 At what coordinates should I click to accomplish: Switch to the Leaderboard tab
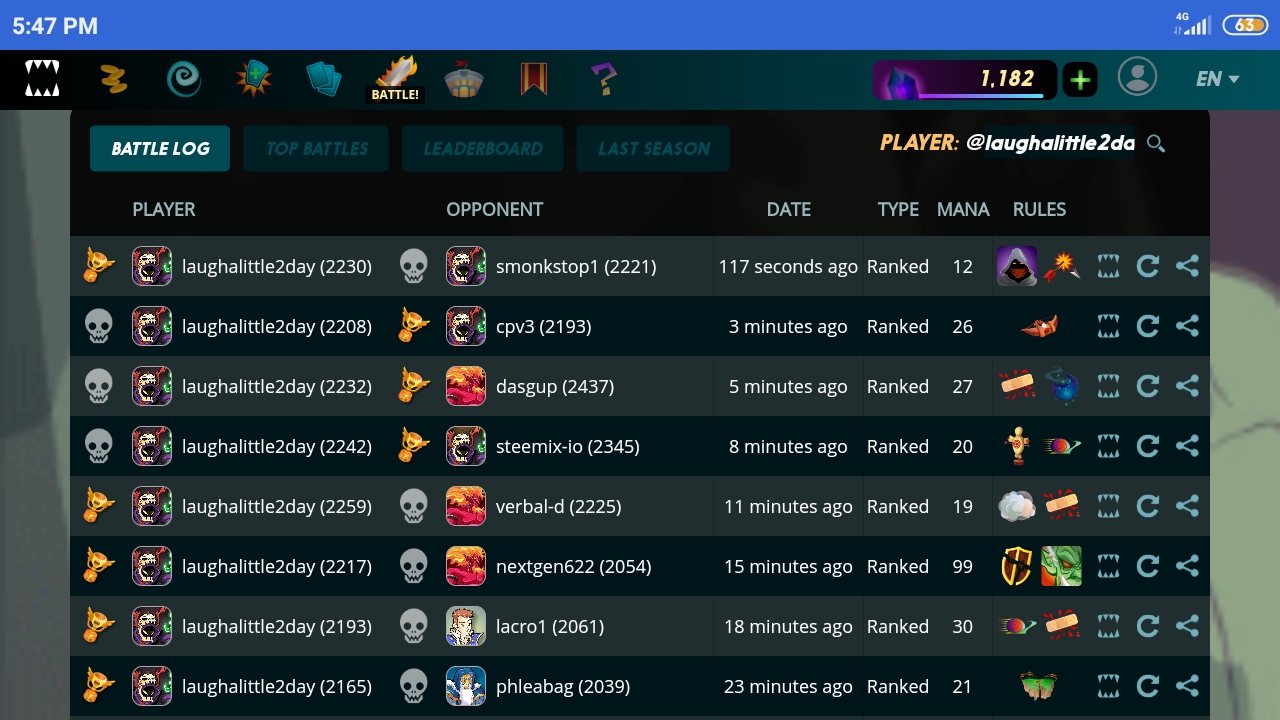point(482,148)
